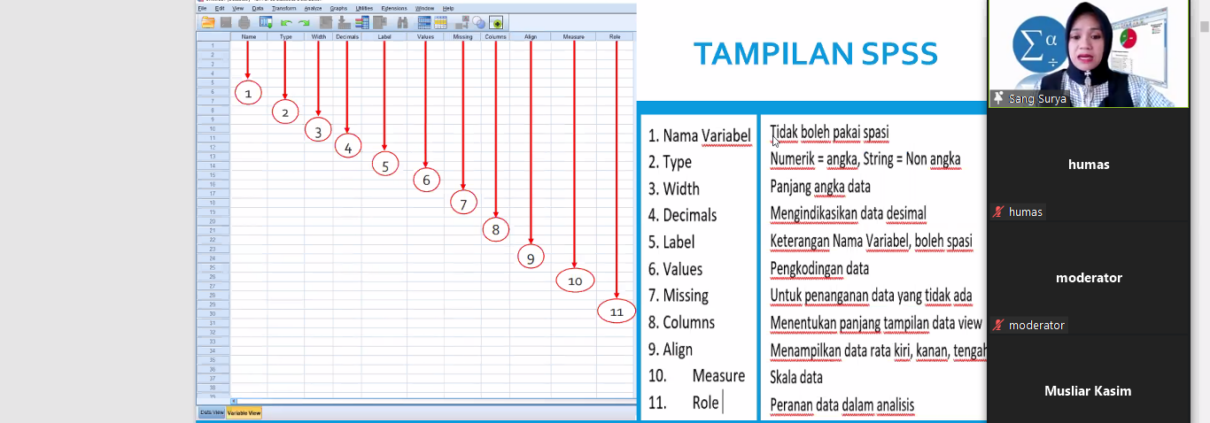Click the Insert variable toolbar icon

[440, 22]
